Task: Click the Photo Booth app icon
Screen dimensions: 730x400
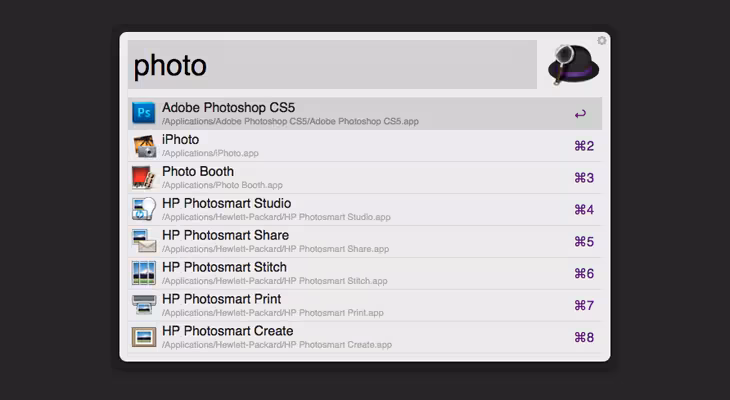Action: 143,177
